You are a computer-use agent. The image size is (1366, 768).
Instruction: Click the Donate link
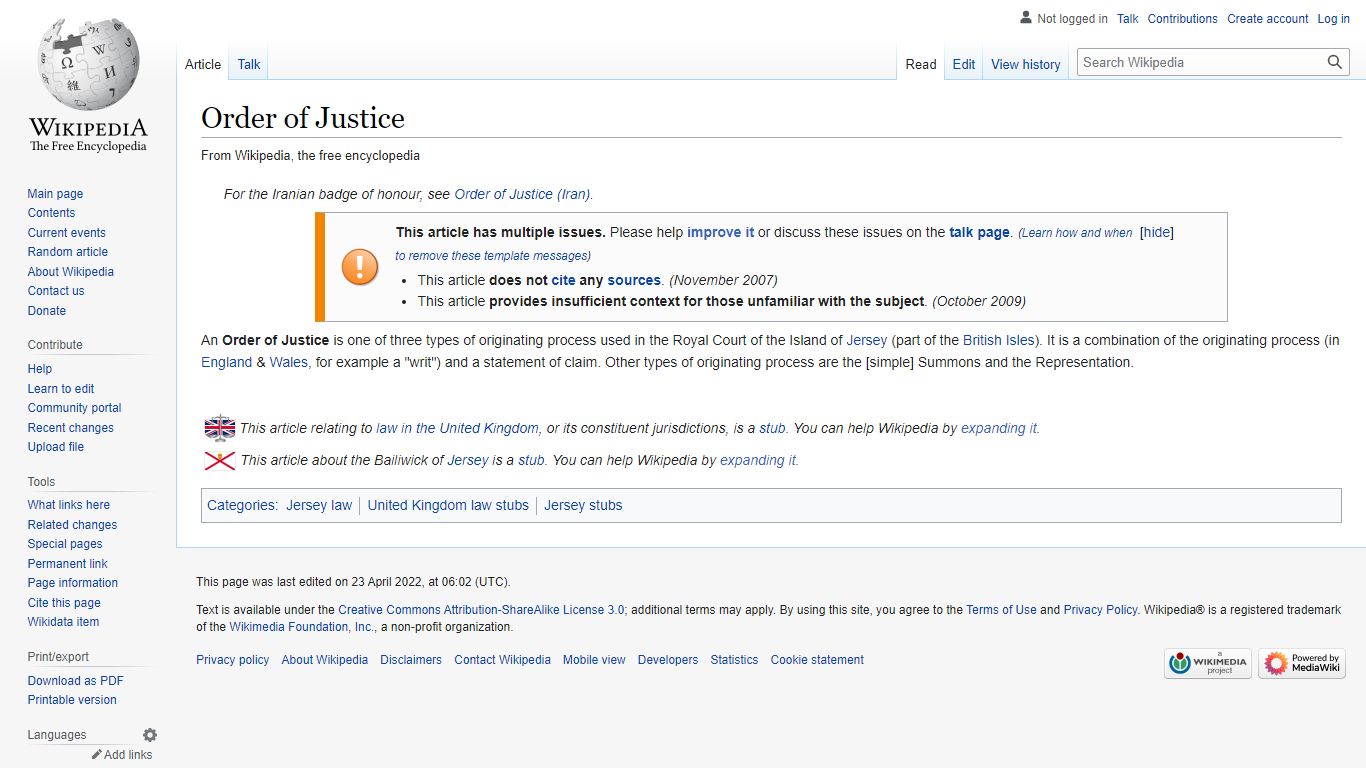(x=46, y=311)
